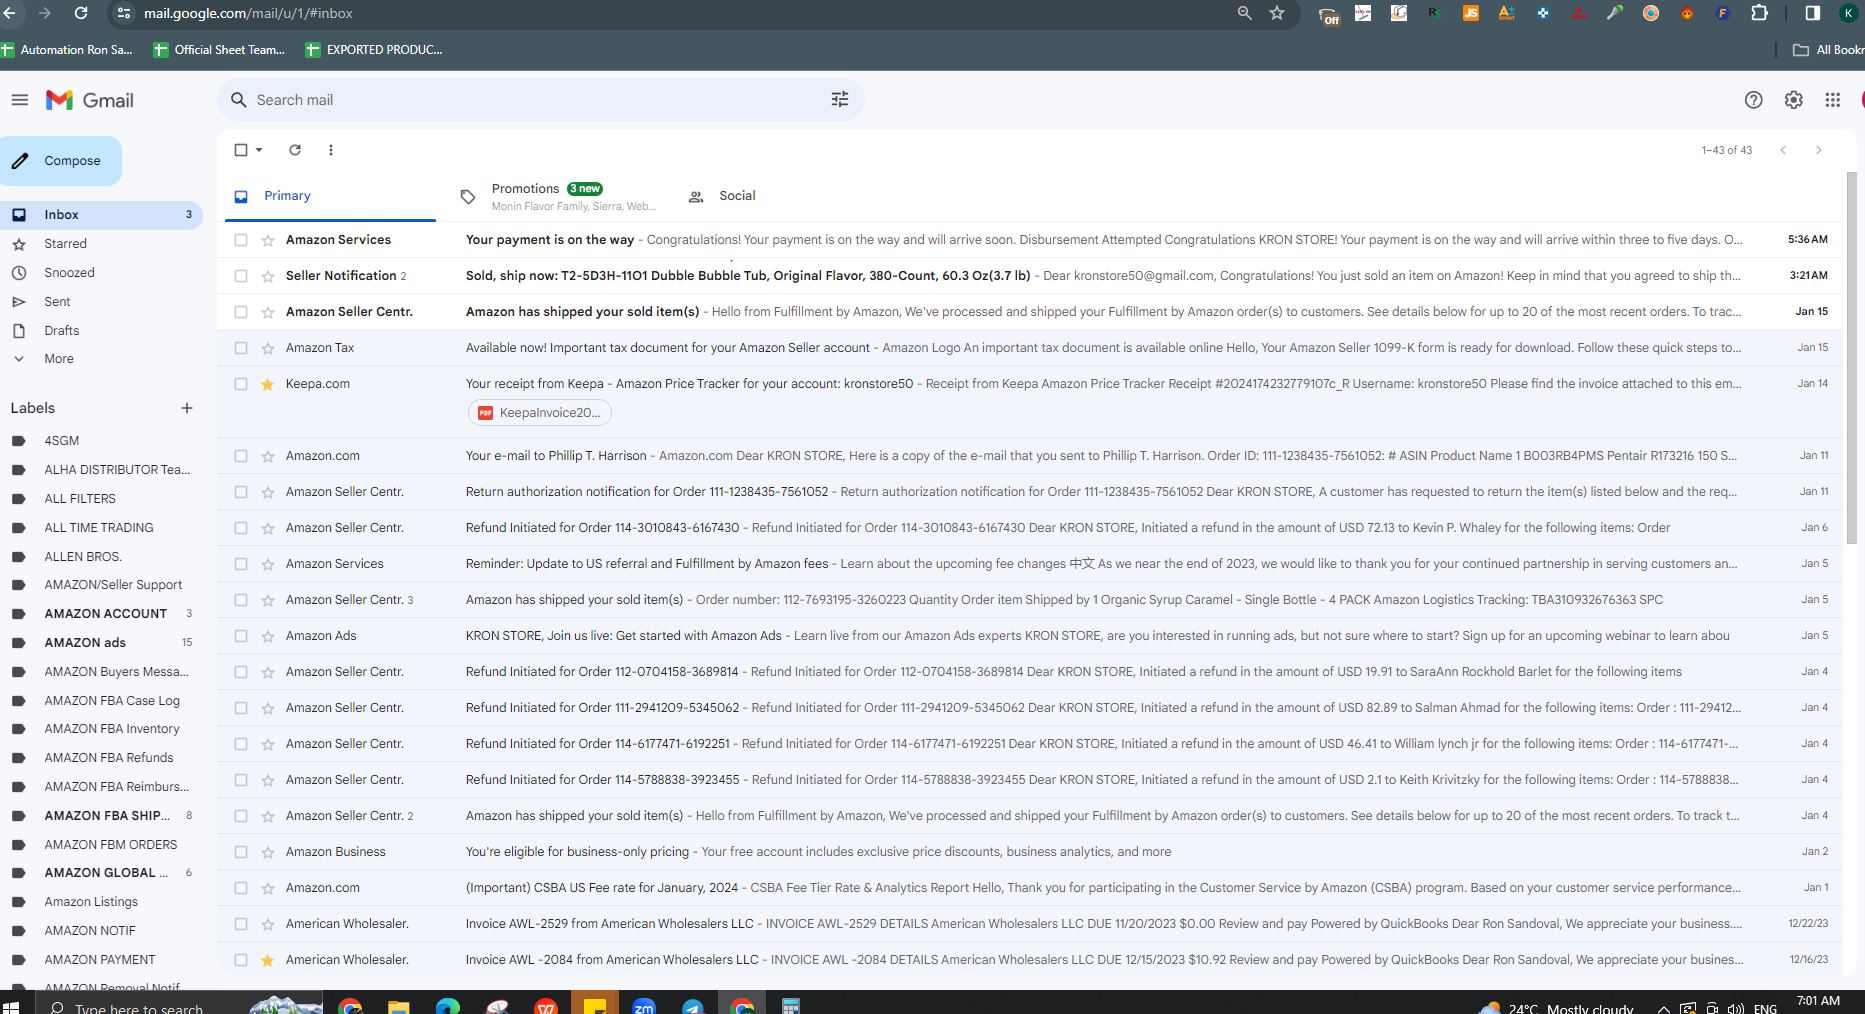Viewport: 1865px width, 1014px height.
Task: Open All Bookmarks folder
Action: [x=1828, y=50]
